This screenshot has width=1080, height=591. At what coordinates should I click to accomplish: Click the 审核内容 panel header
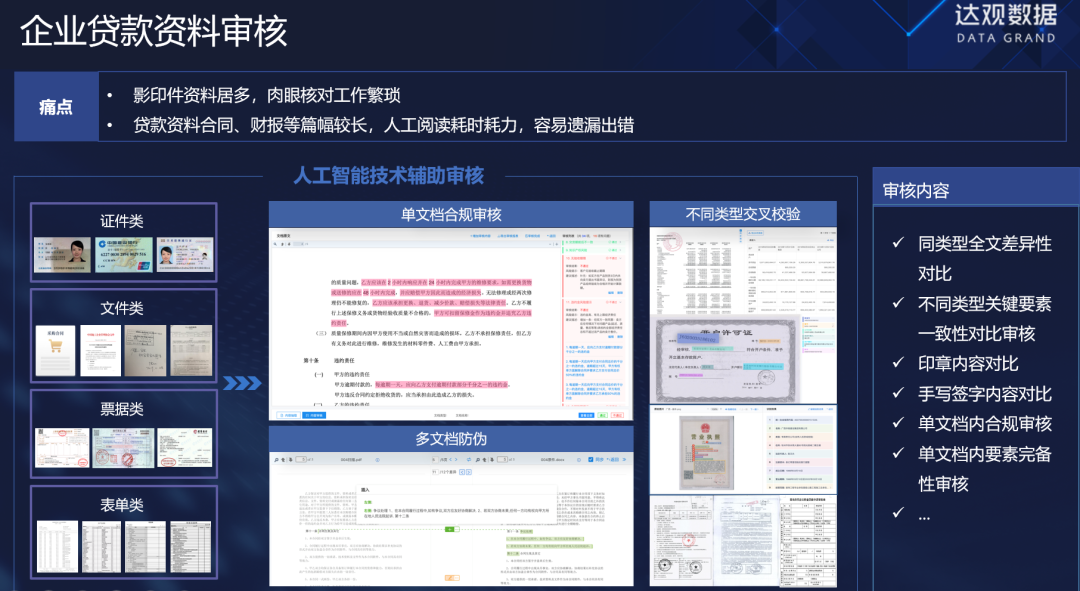[x=976, y=189]
